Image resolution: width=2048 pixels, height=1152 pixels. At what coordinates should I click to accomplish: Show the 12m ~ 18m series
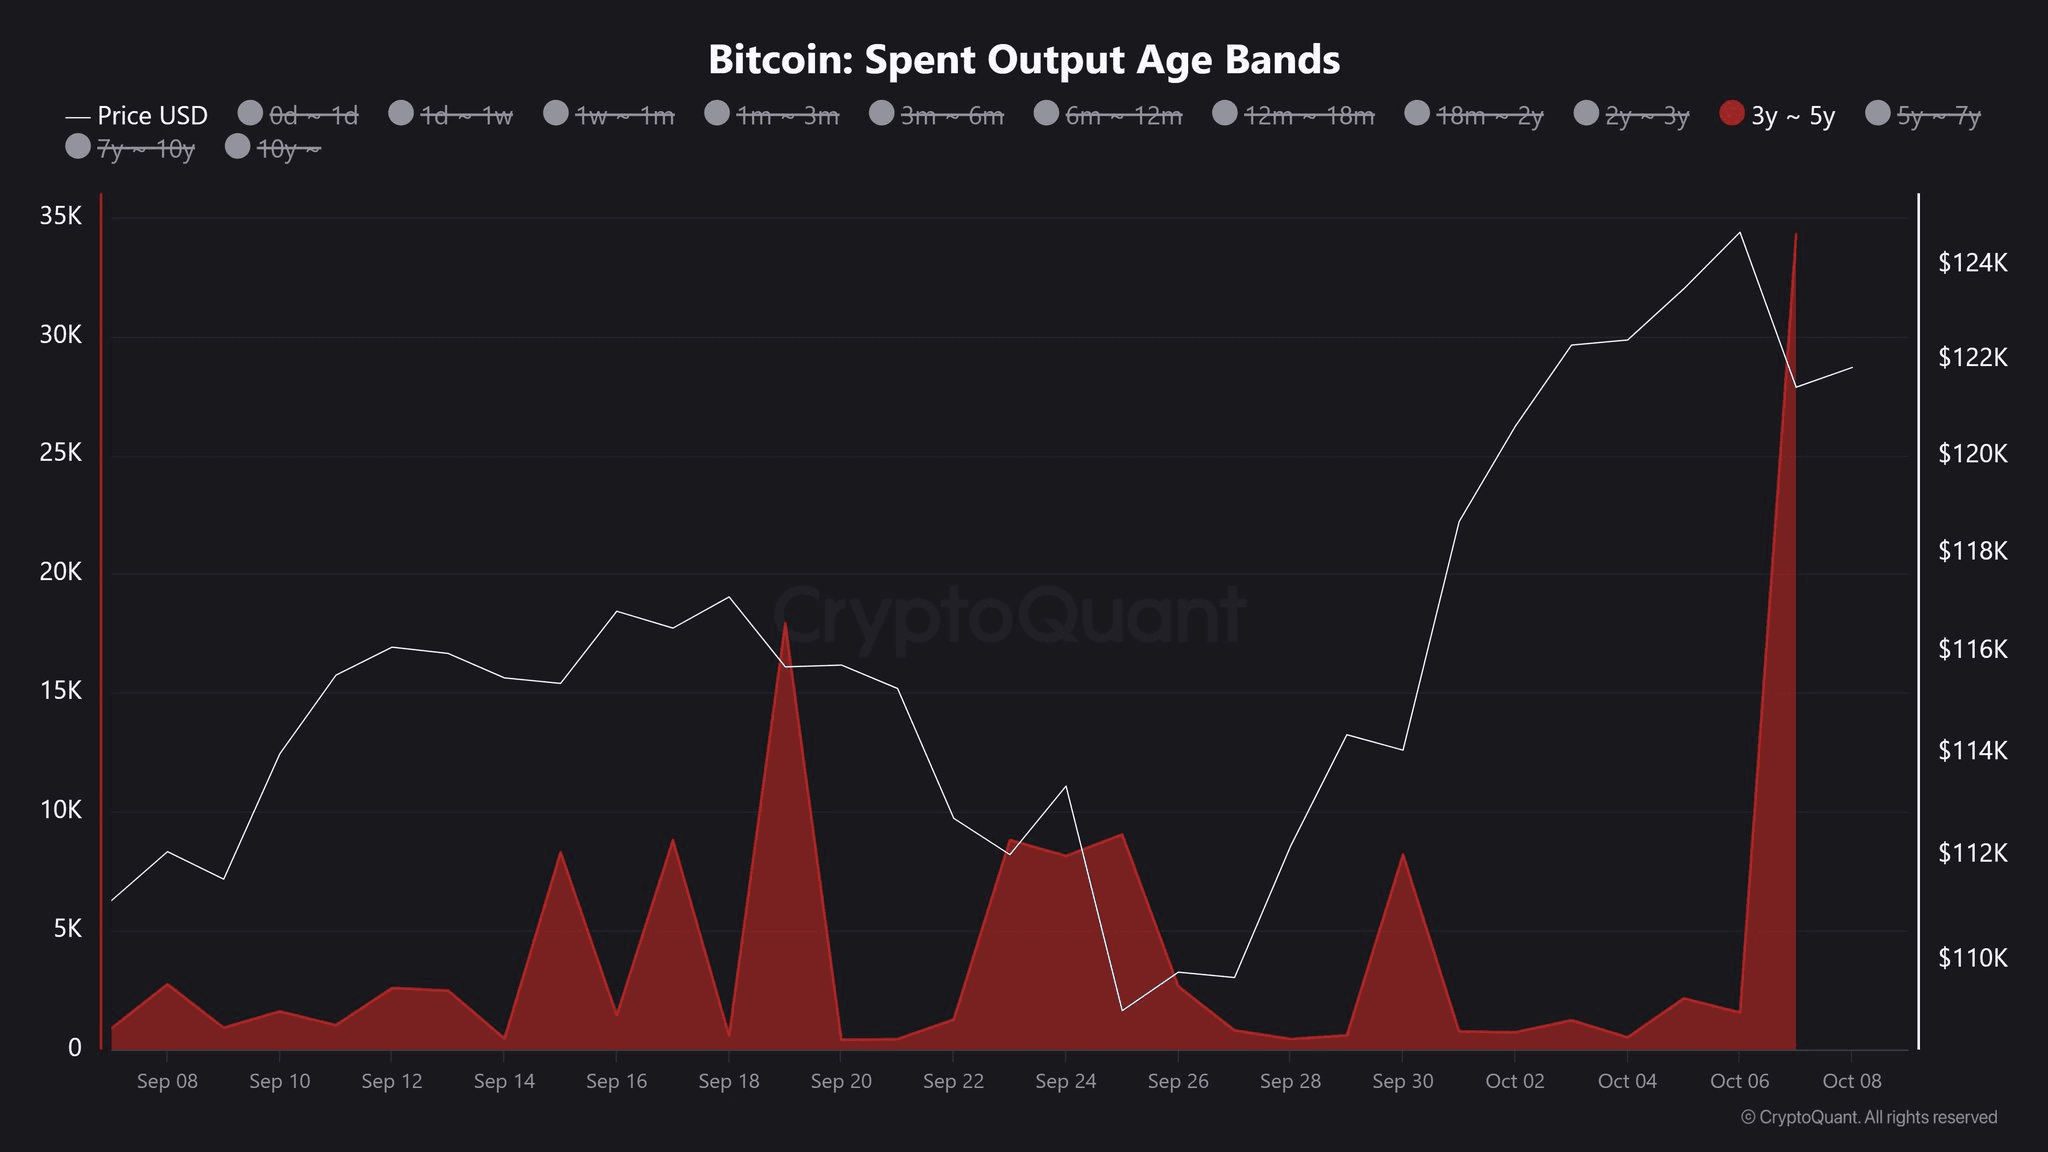click(1225, 114)
